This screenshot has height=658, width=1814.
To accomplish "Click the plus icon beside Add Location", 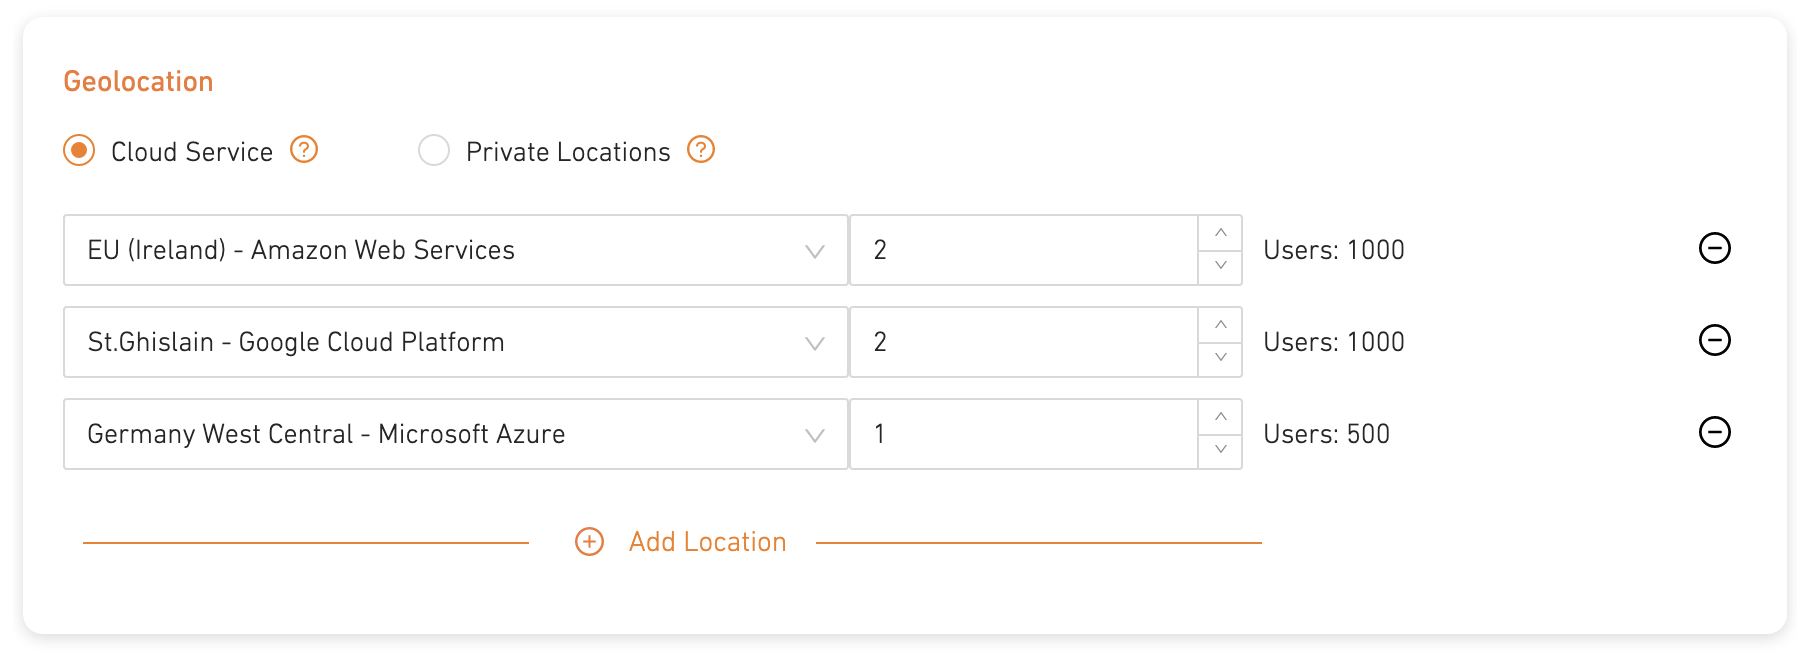I will tap(589, 542).
